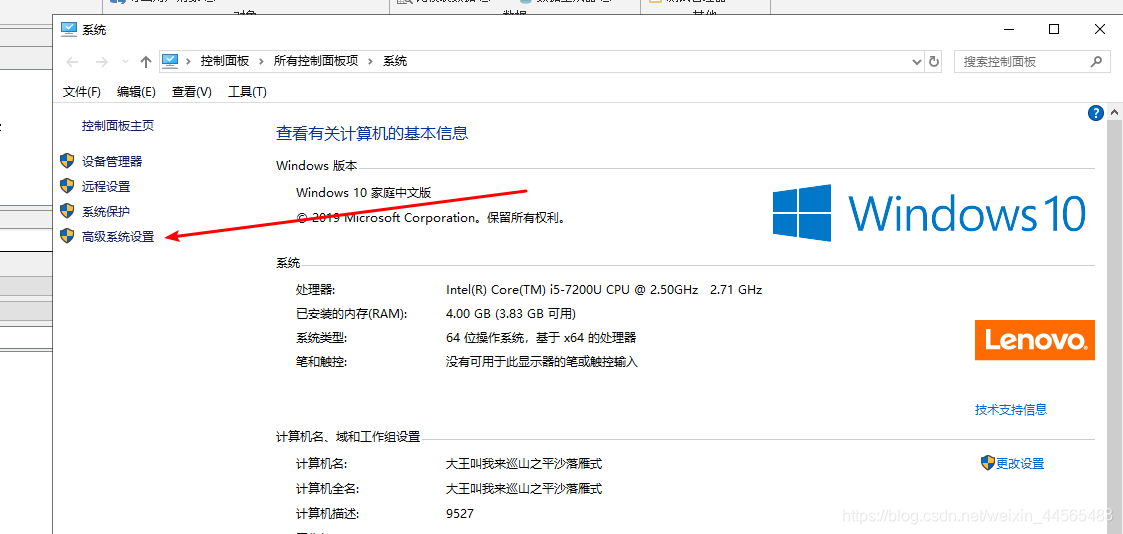Screen dimensions: 1123x534
Task: Click the shield icon beside 高级系统设置
Action: (x=67, y=236)
